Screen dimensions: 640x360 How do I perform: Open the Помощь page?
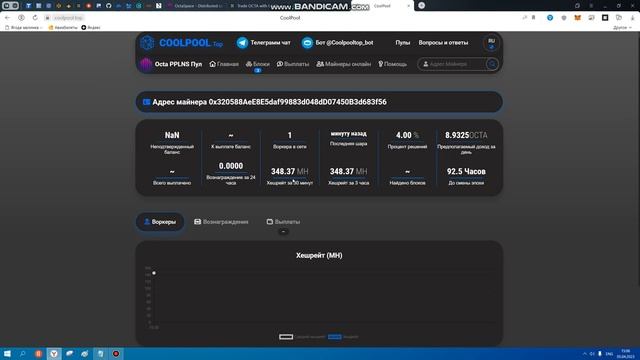pyautogui.click(x=392, y=64)
